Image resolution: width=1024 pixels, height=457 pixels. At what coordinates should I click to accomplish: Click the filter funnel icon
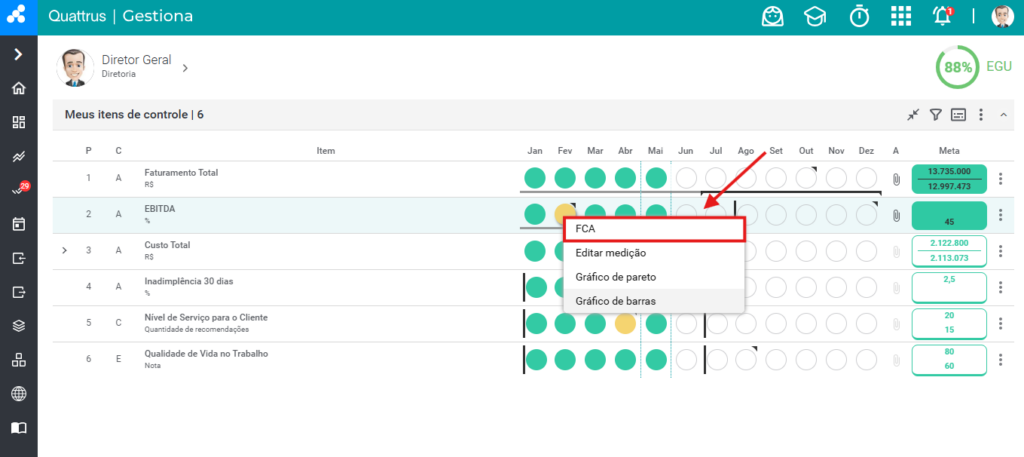click(x=935, y=115)
